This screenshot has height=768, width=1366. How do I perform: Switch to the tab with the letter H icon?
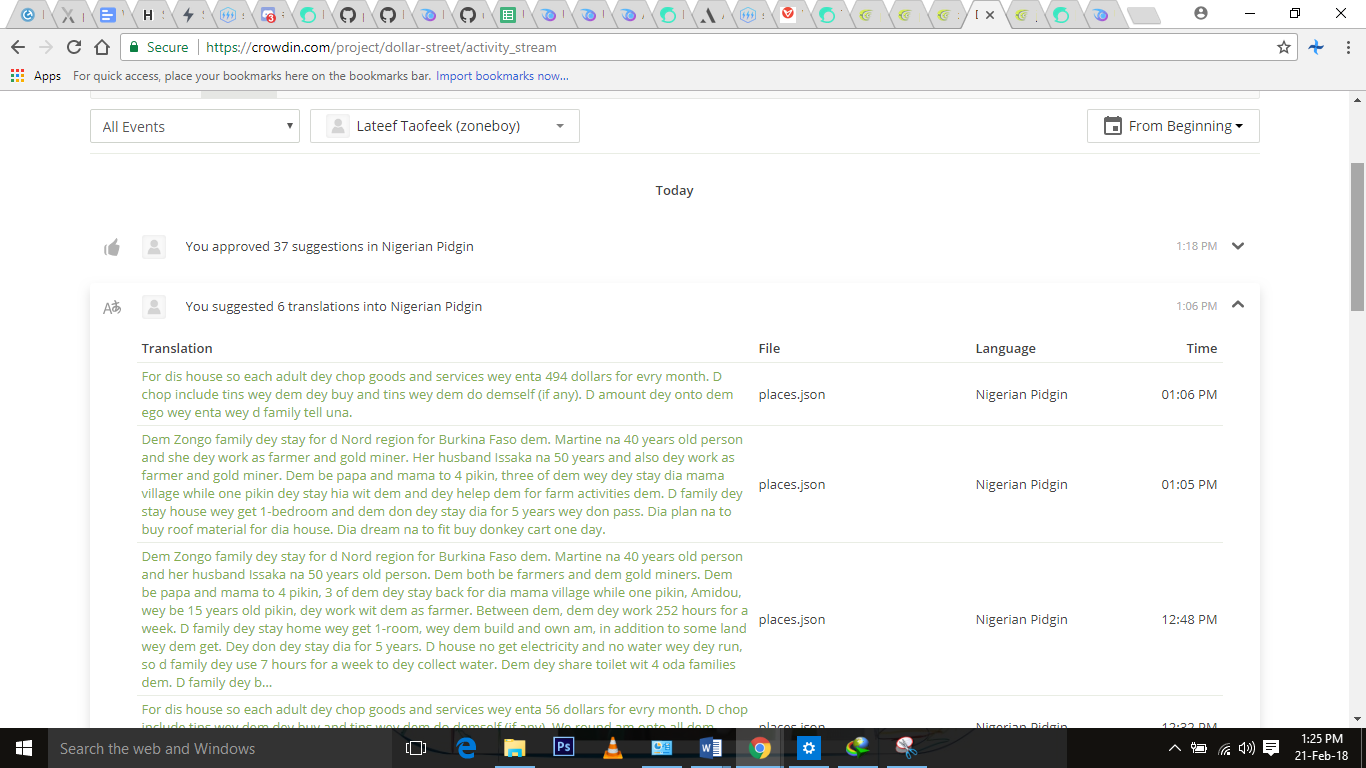[x=148, y=15]
